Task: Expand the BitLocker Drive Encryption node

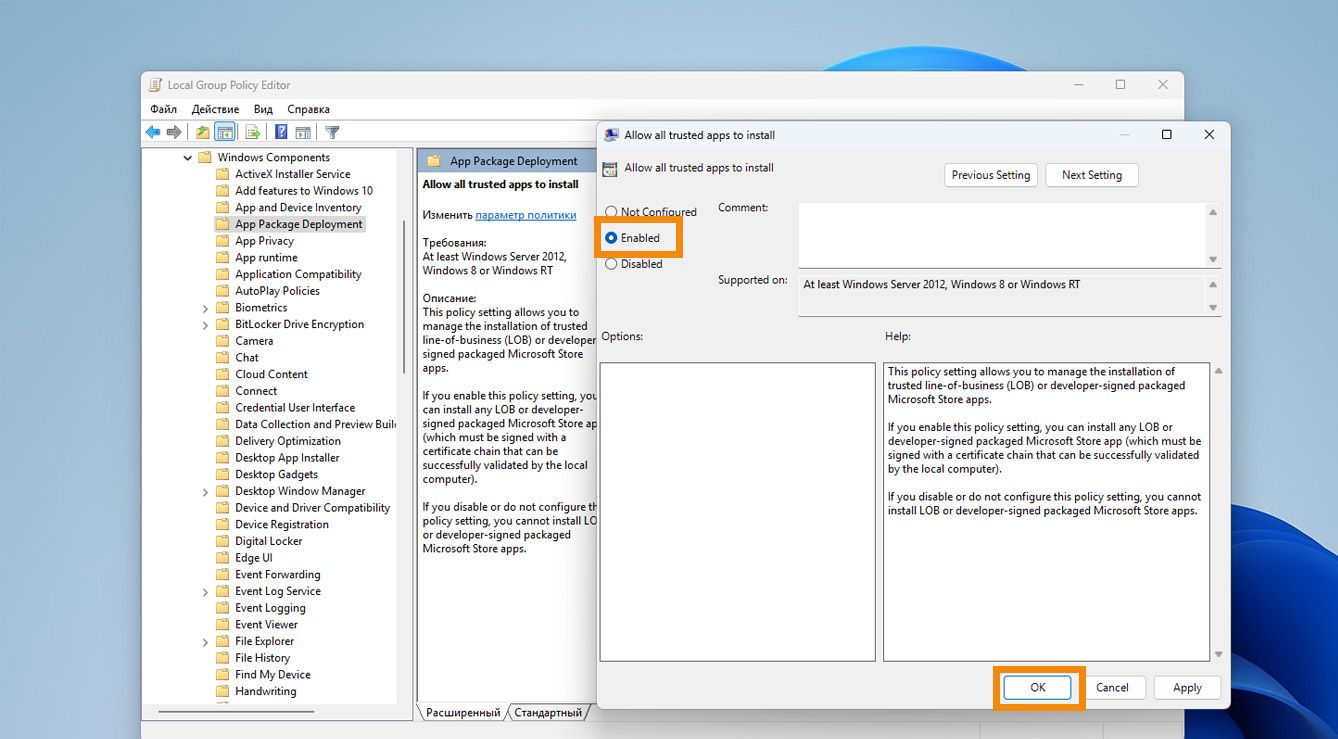Action: tap(206, 325)
